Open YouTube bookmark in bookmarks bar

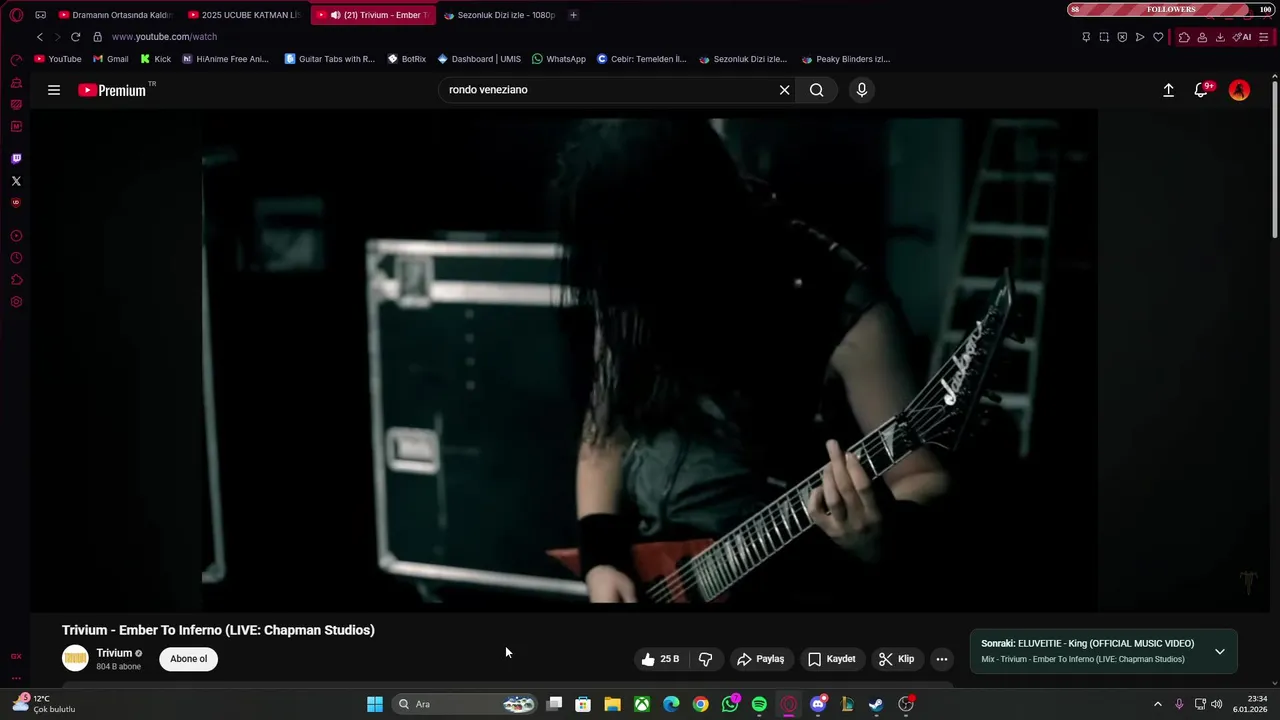[x=58, y=59]
